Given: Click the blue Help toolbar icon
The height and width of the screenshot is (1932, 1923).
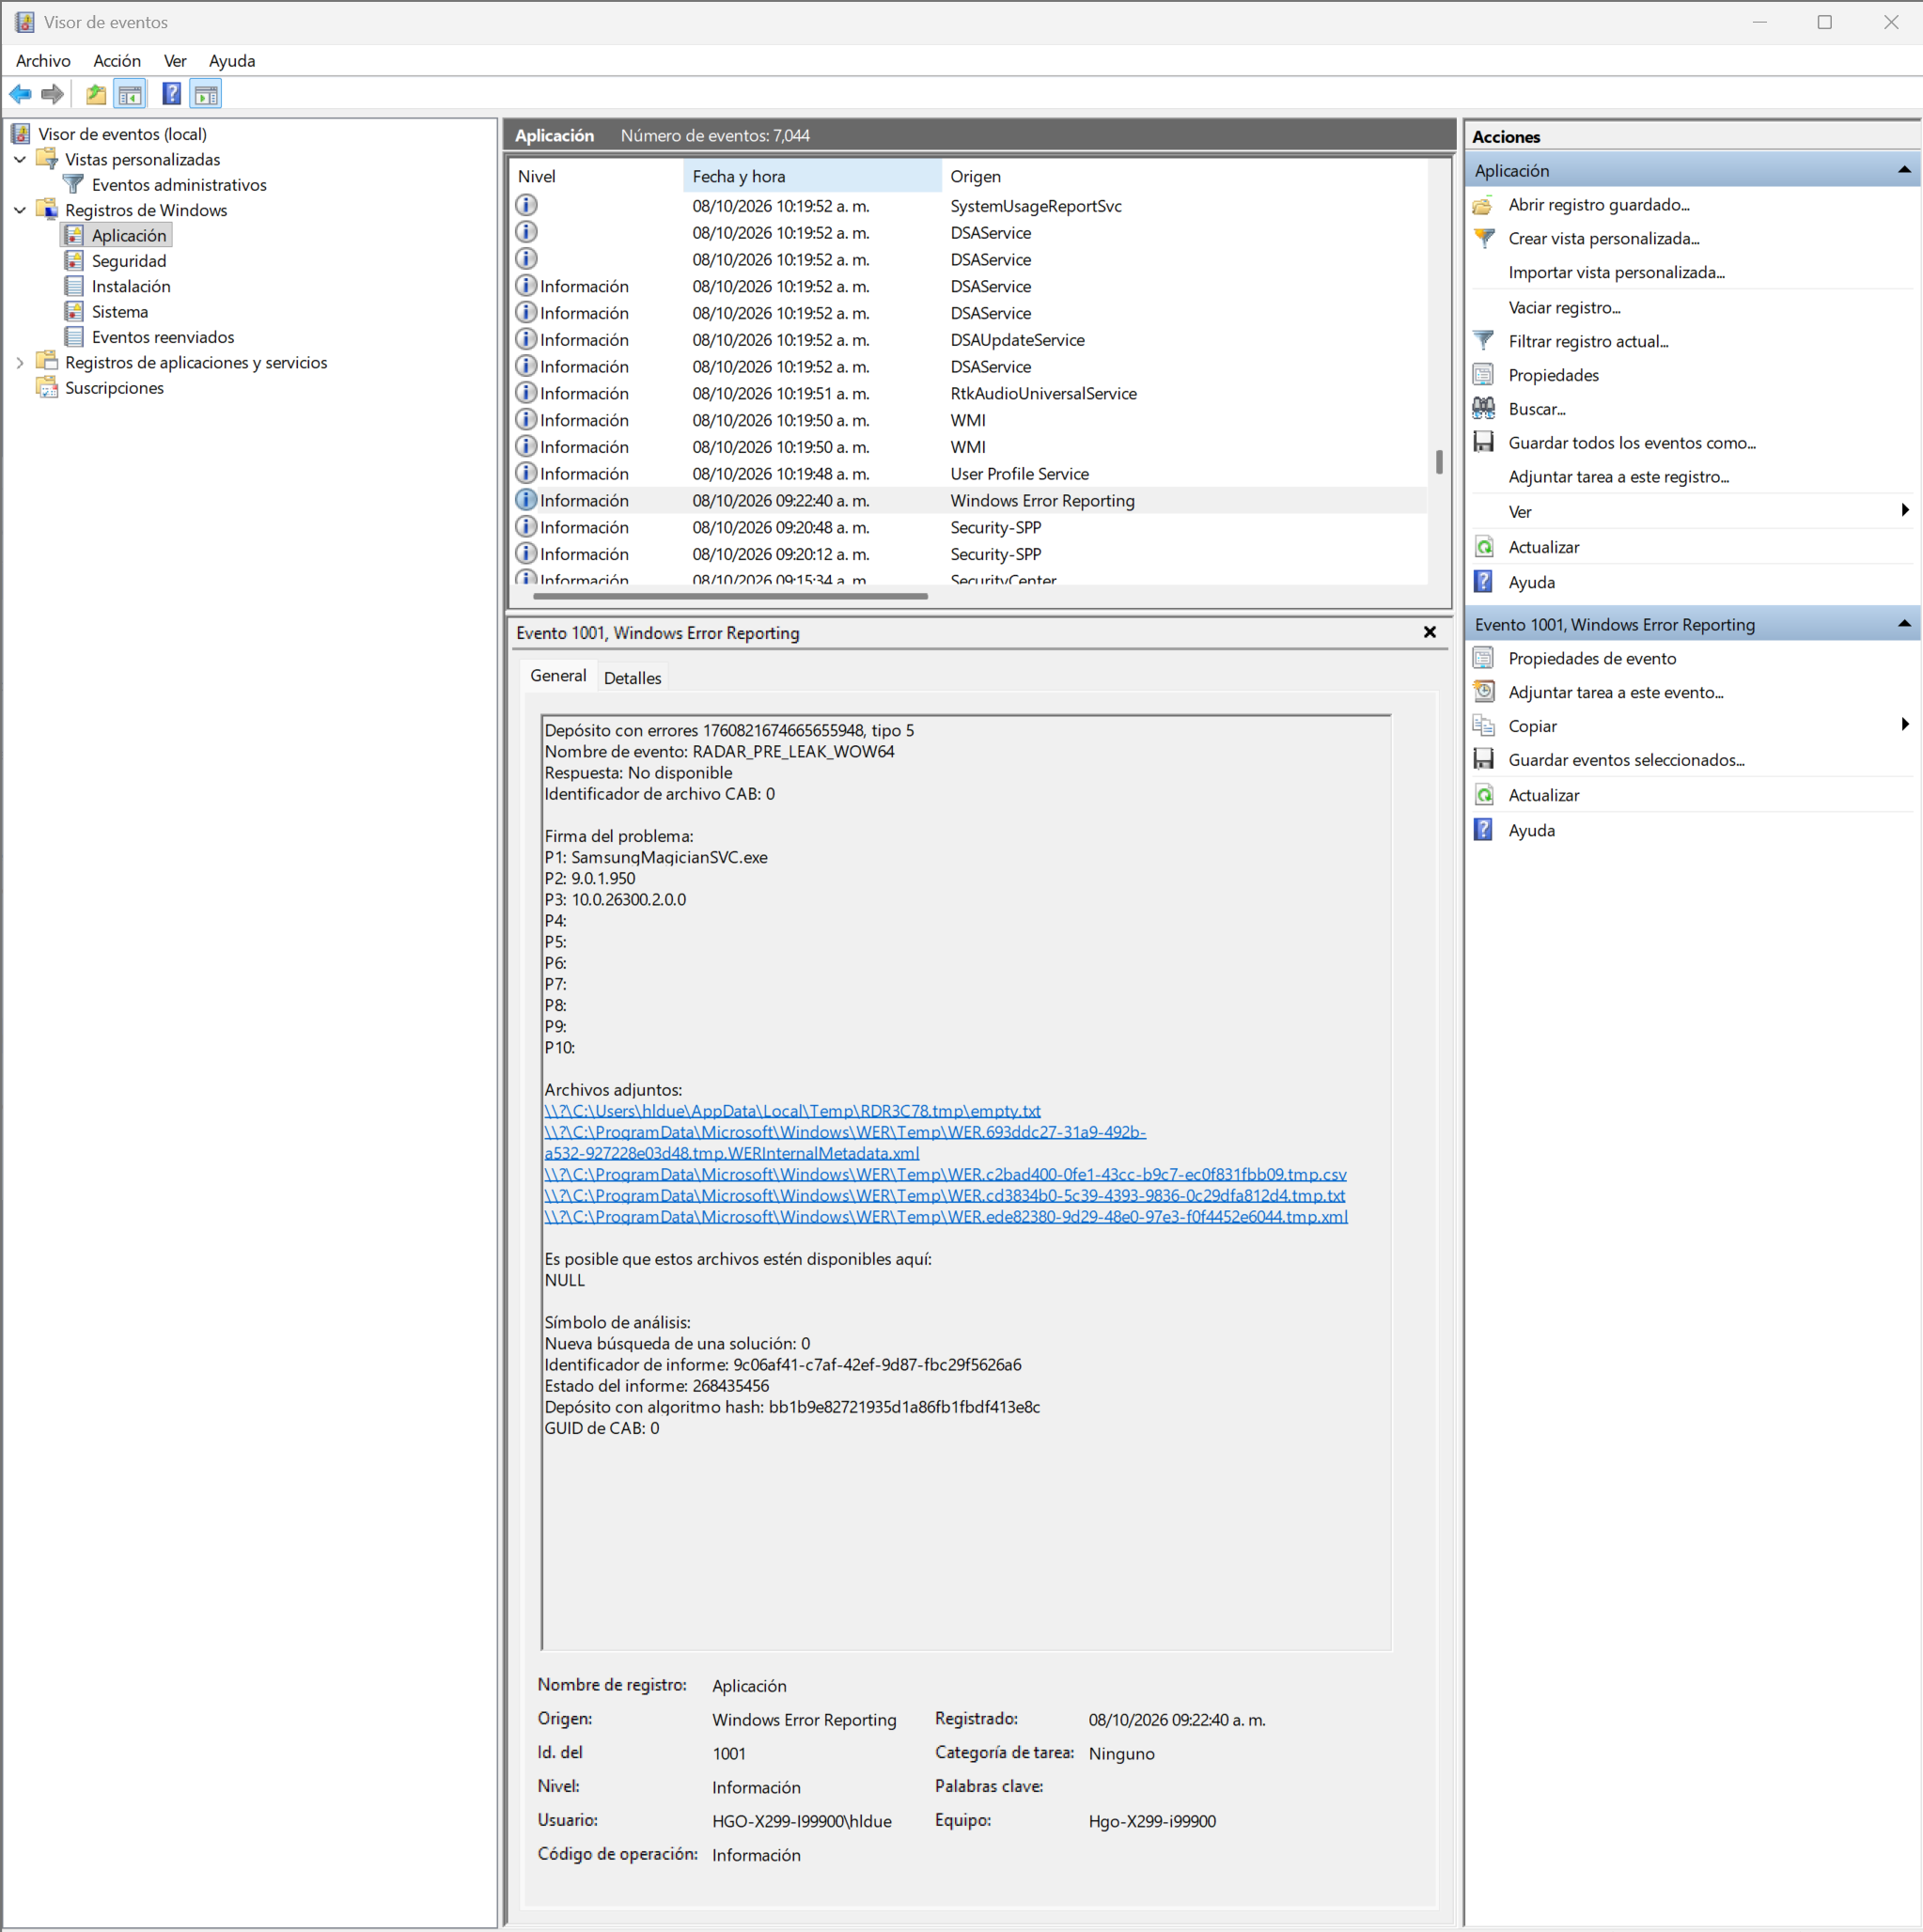Looking at the screenshot, I should click(172, 94).
